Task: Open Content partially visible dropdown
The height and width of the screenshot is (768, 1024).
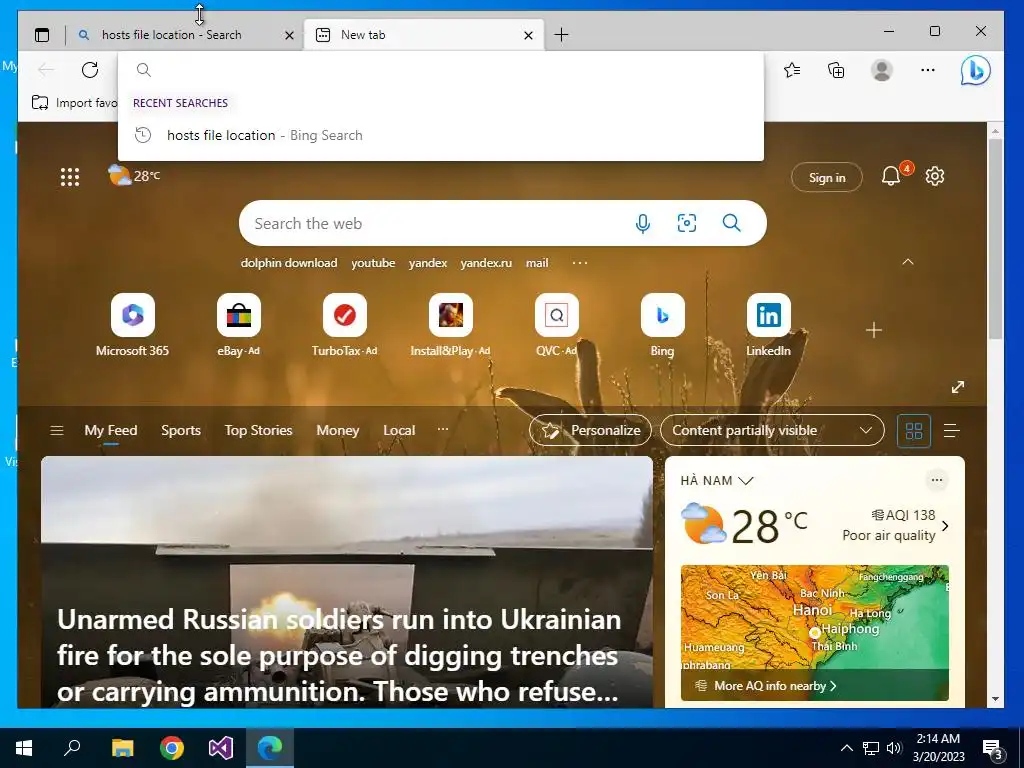Action: (x=773, y=430)
